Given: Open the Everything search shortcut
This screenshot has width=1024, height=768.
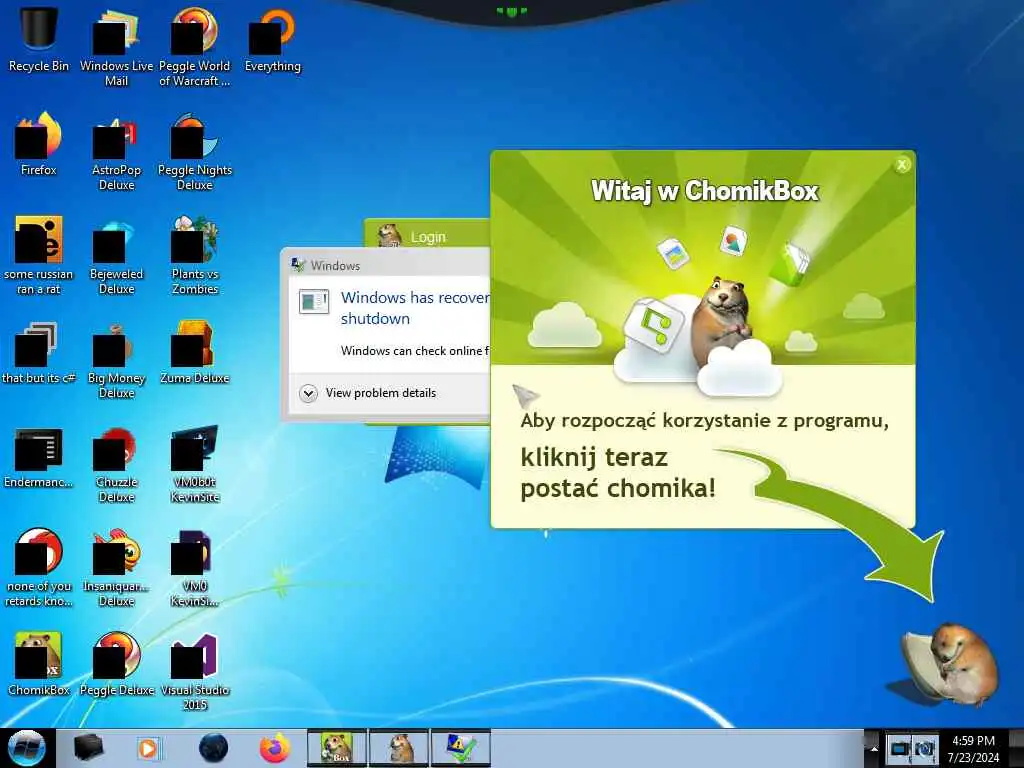Looking at the screenshot, I should click(x=272, y=39).
